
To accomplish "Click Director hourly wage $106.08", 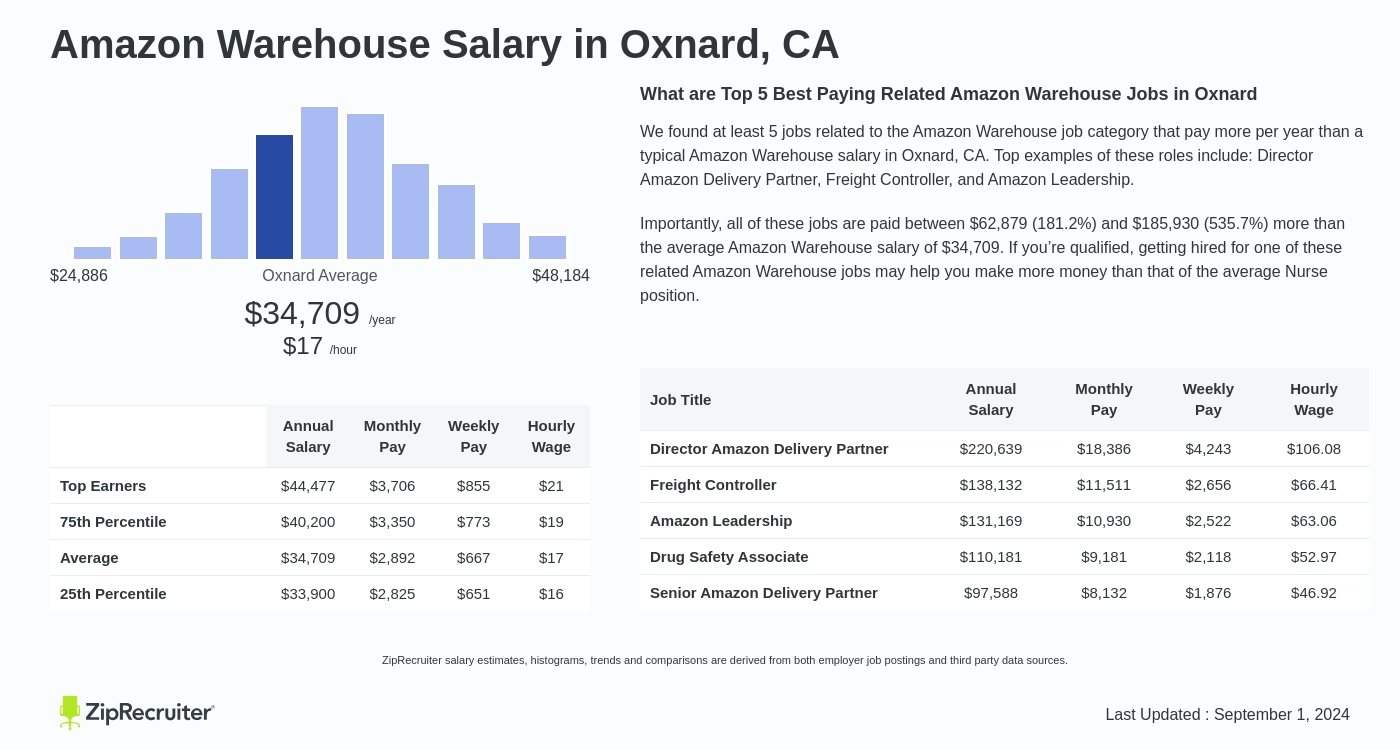I will tap(1314, 449).
